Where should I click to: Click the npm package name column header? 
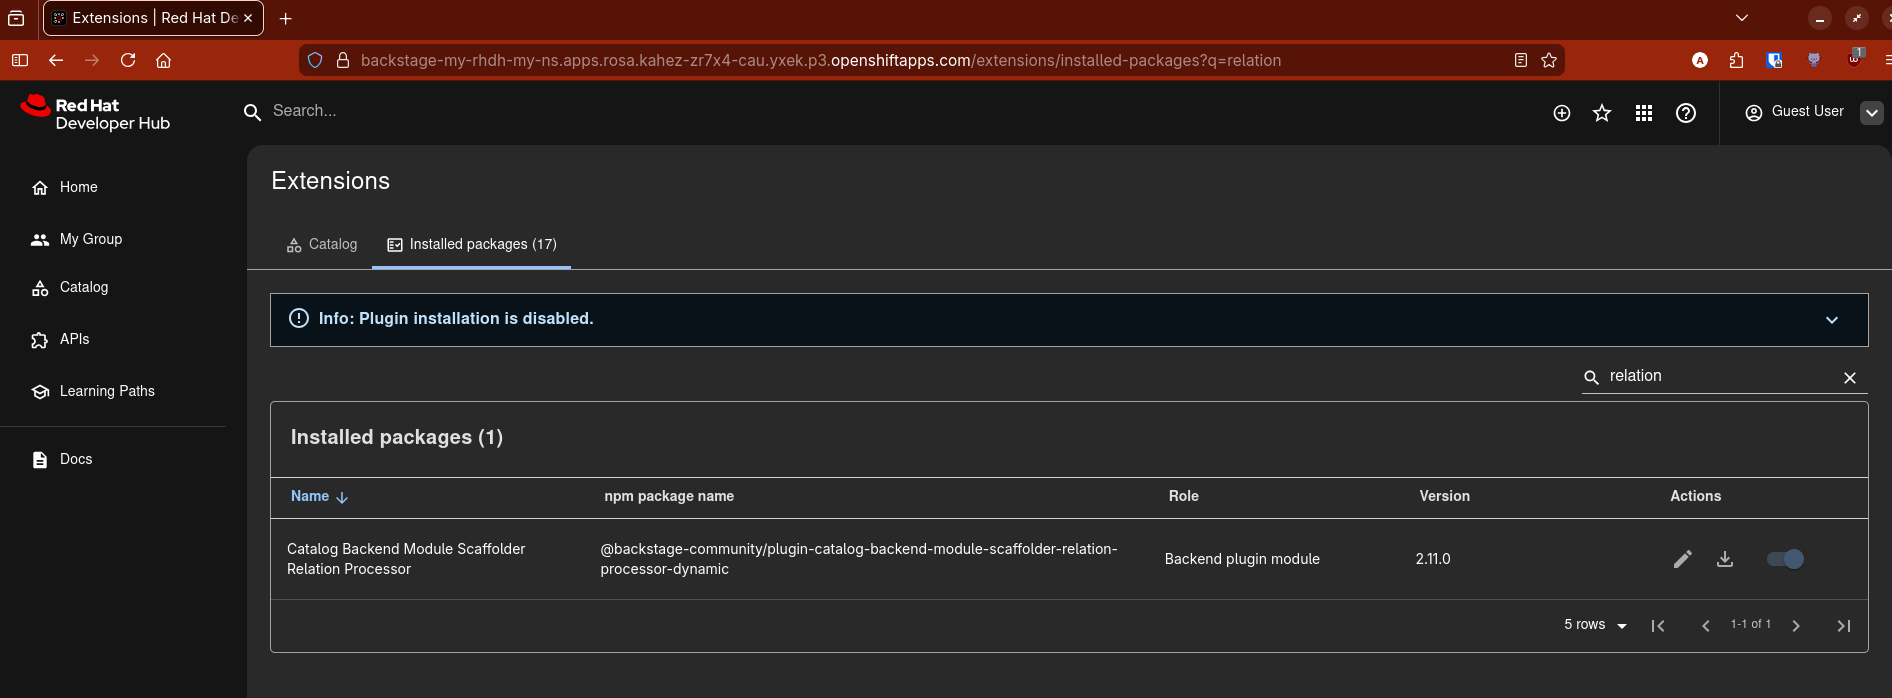pyautogui.click(x=669, y=496)
